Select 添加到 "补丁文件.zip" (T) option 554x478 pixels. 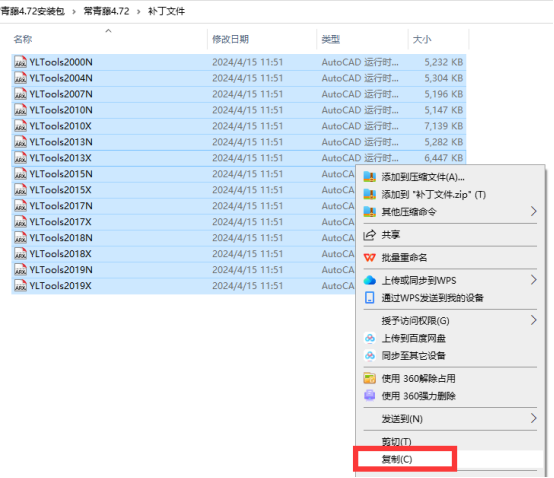[x=434, y=194]
